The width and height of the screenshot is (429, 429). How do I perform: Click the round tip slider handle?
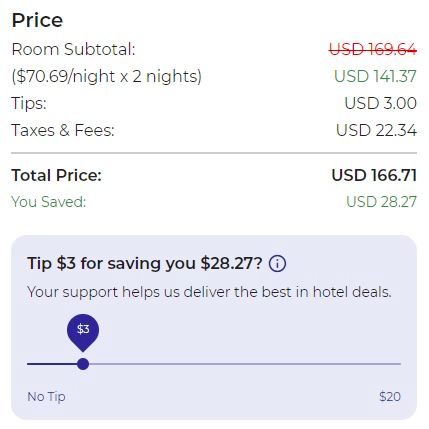[x=83, y=364]
